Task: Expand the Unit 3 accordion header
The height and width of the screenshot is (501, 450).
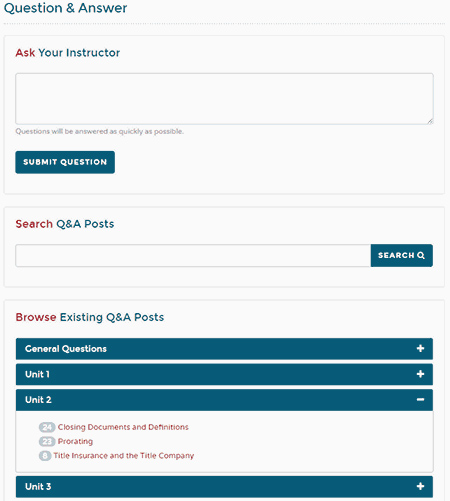Action: coord(224,487)
